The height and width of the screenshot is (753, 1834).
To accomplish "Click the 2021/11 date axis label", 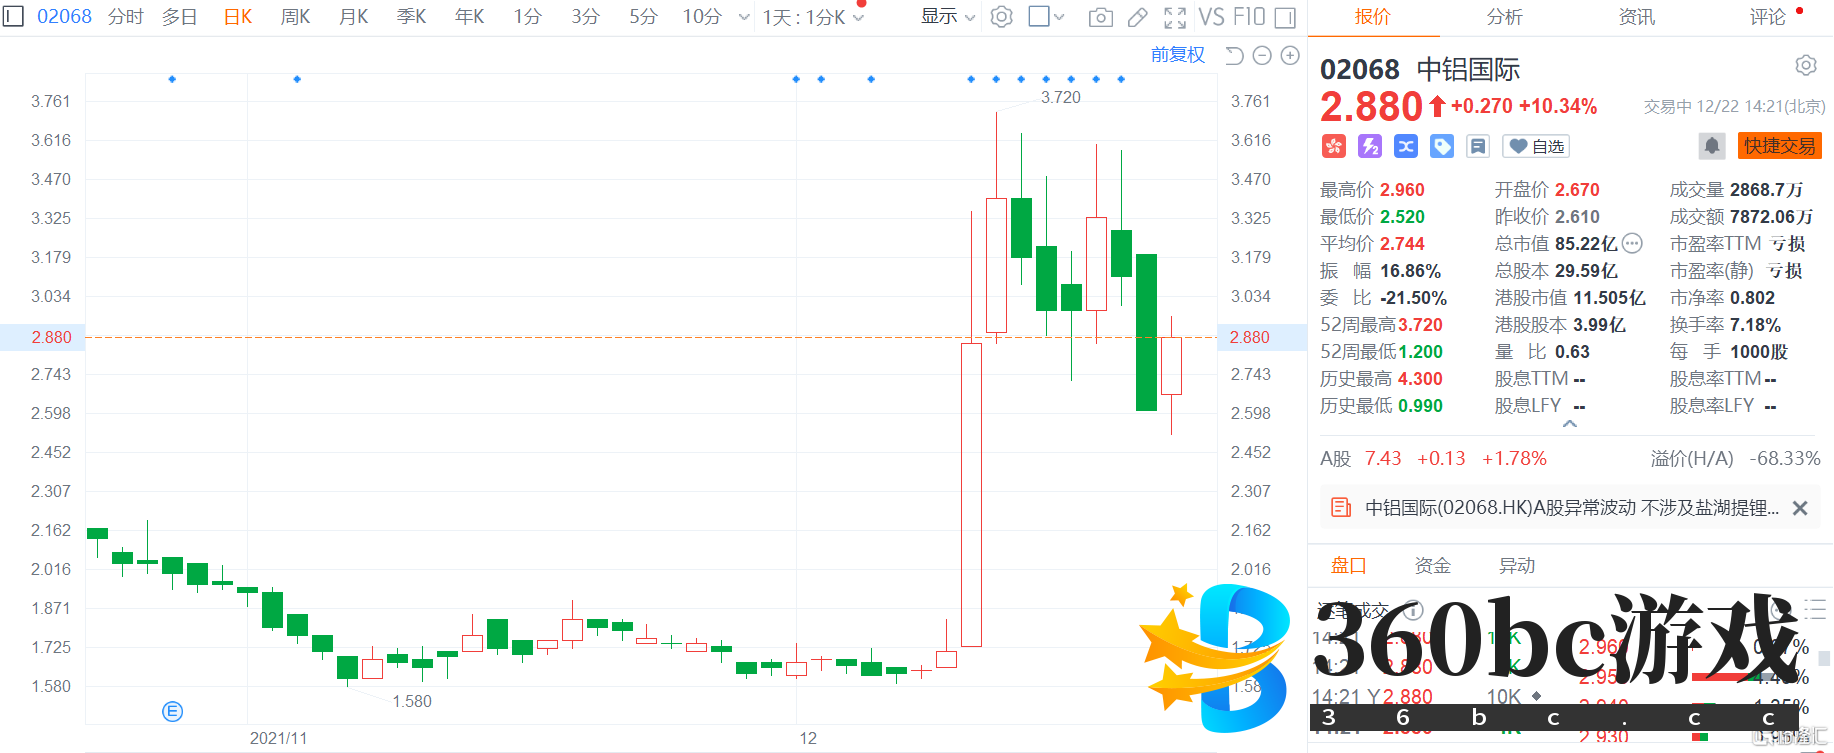I will [278, 738].
